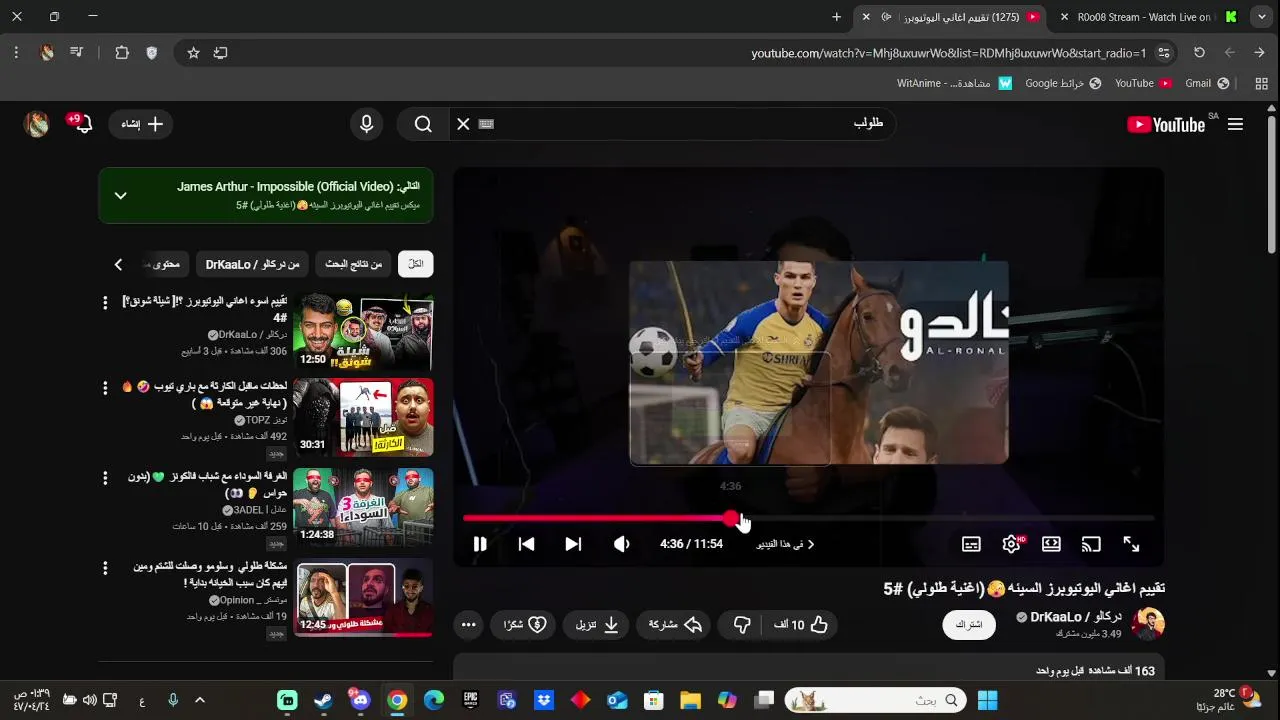The image size is (1280, 720).
Task: Open the Gmail bookmark
Action: pos(1207,83)
